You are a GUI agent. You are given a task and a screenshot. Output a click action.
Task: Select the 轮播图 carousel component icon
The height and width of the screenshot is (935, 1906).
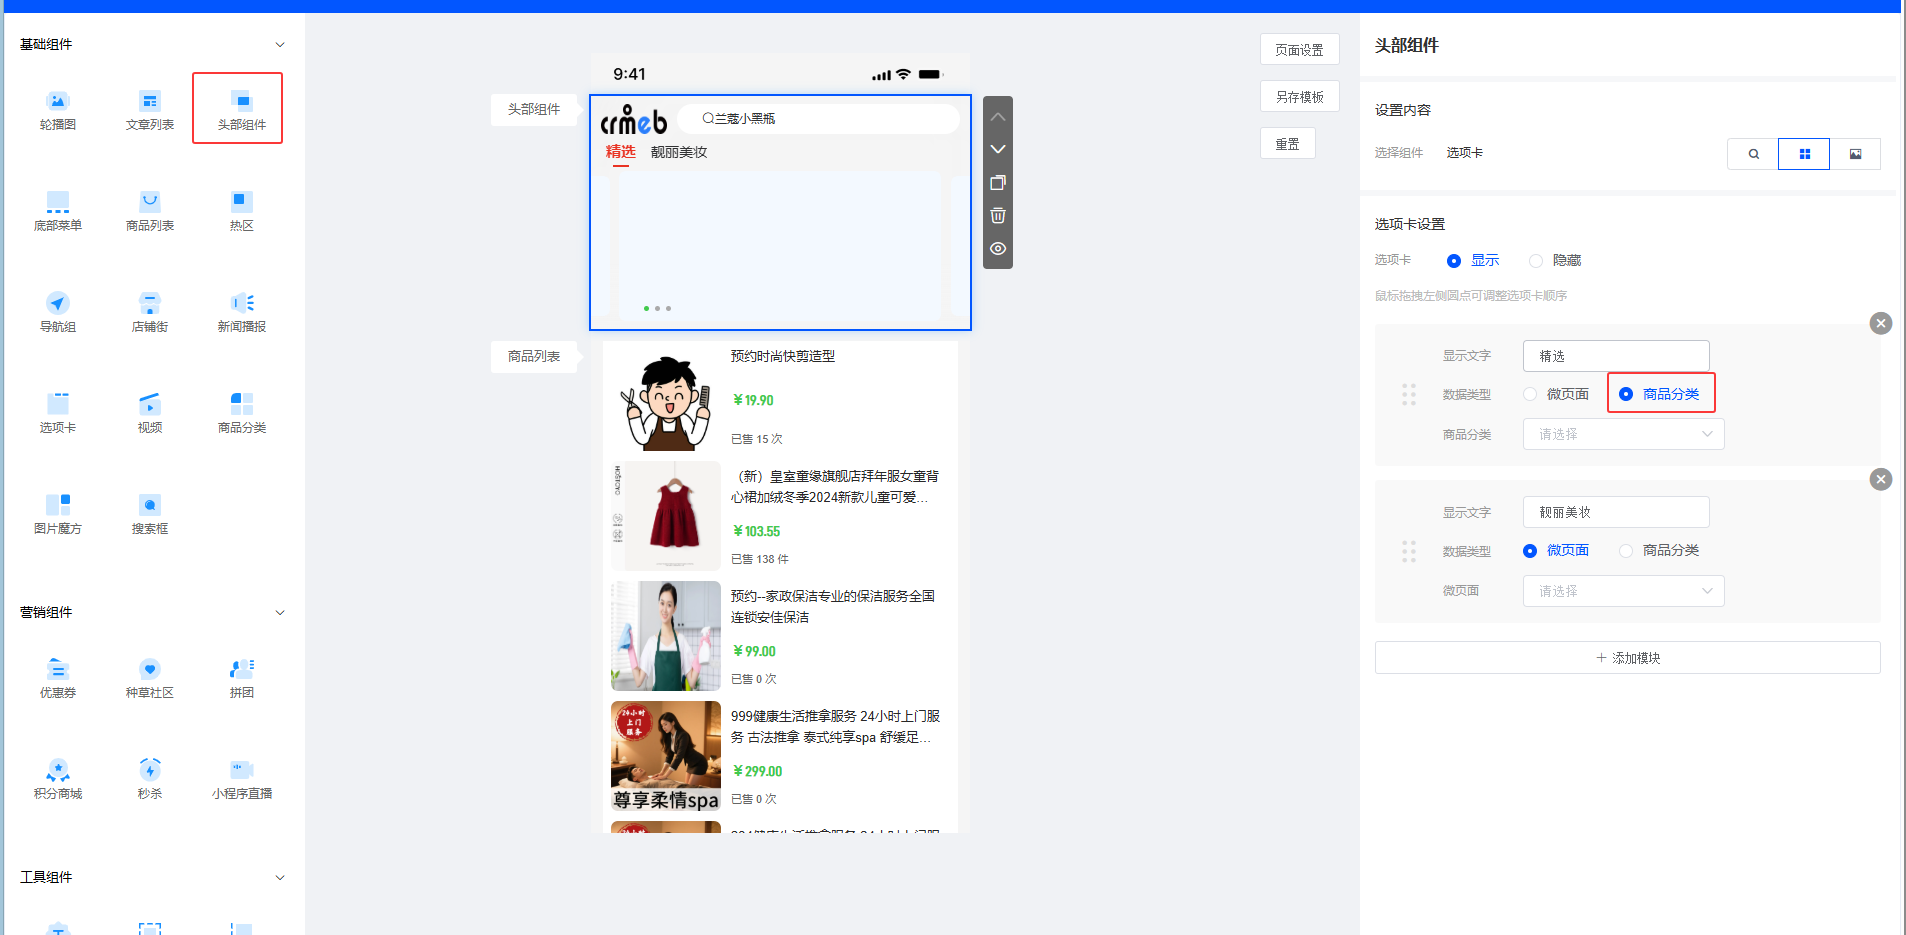point(58,102)
